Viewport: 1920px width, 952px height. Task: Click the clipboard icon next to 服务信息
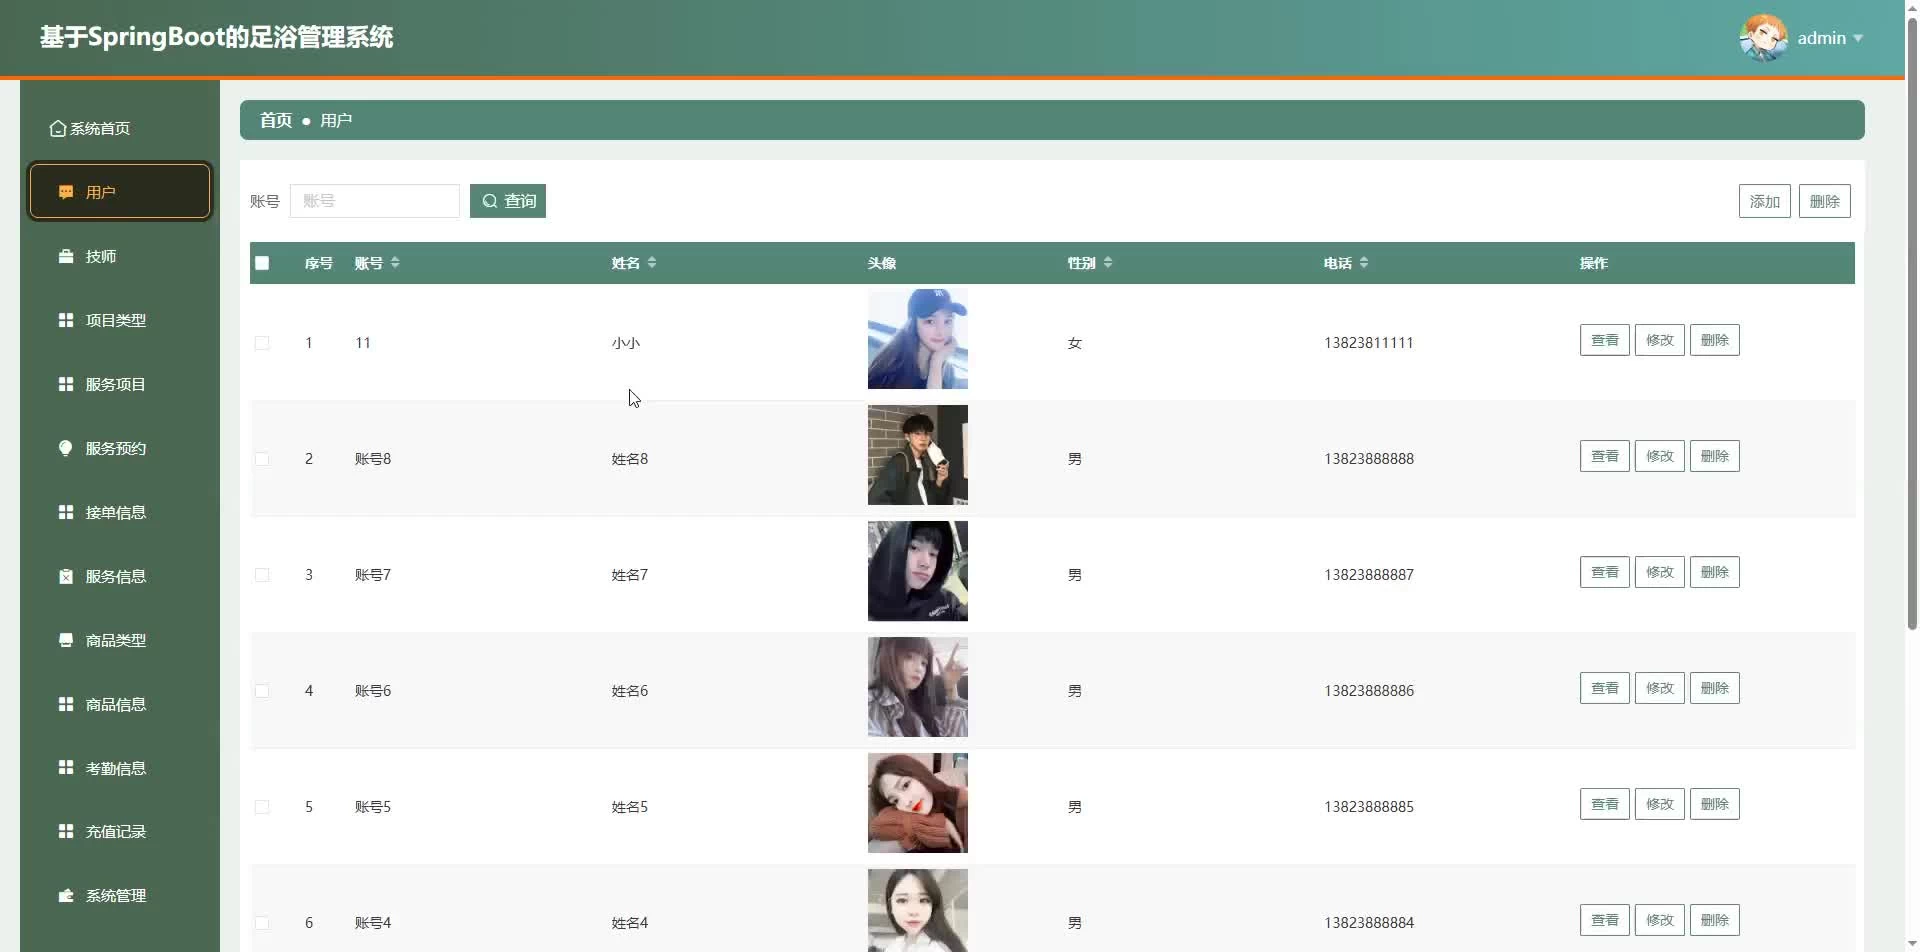(66, 576)
